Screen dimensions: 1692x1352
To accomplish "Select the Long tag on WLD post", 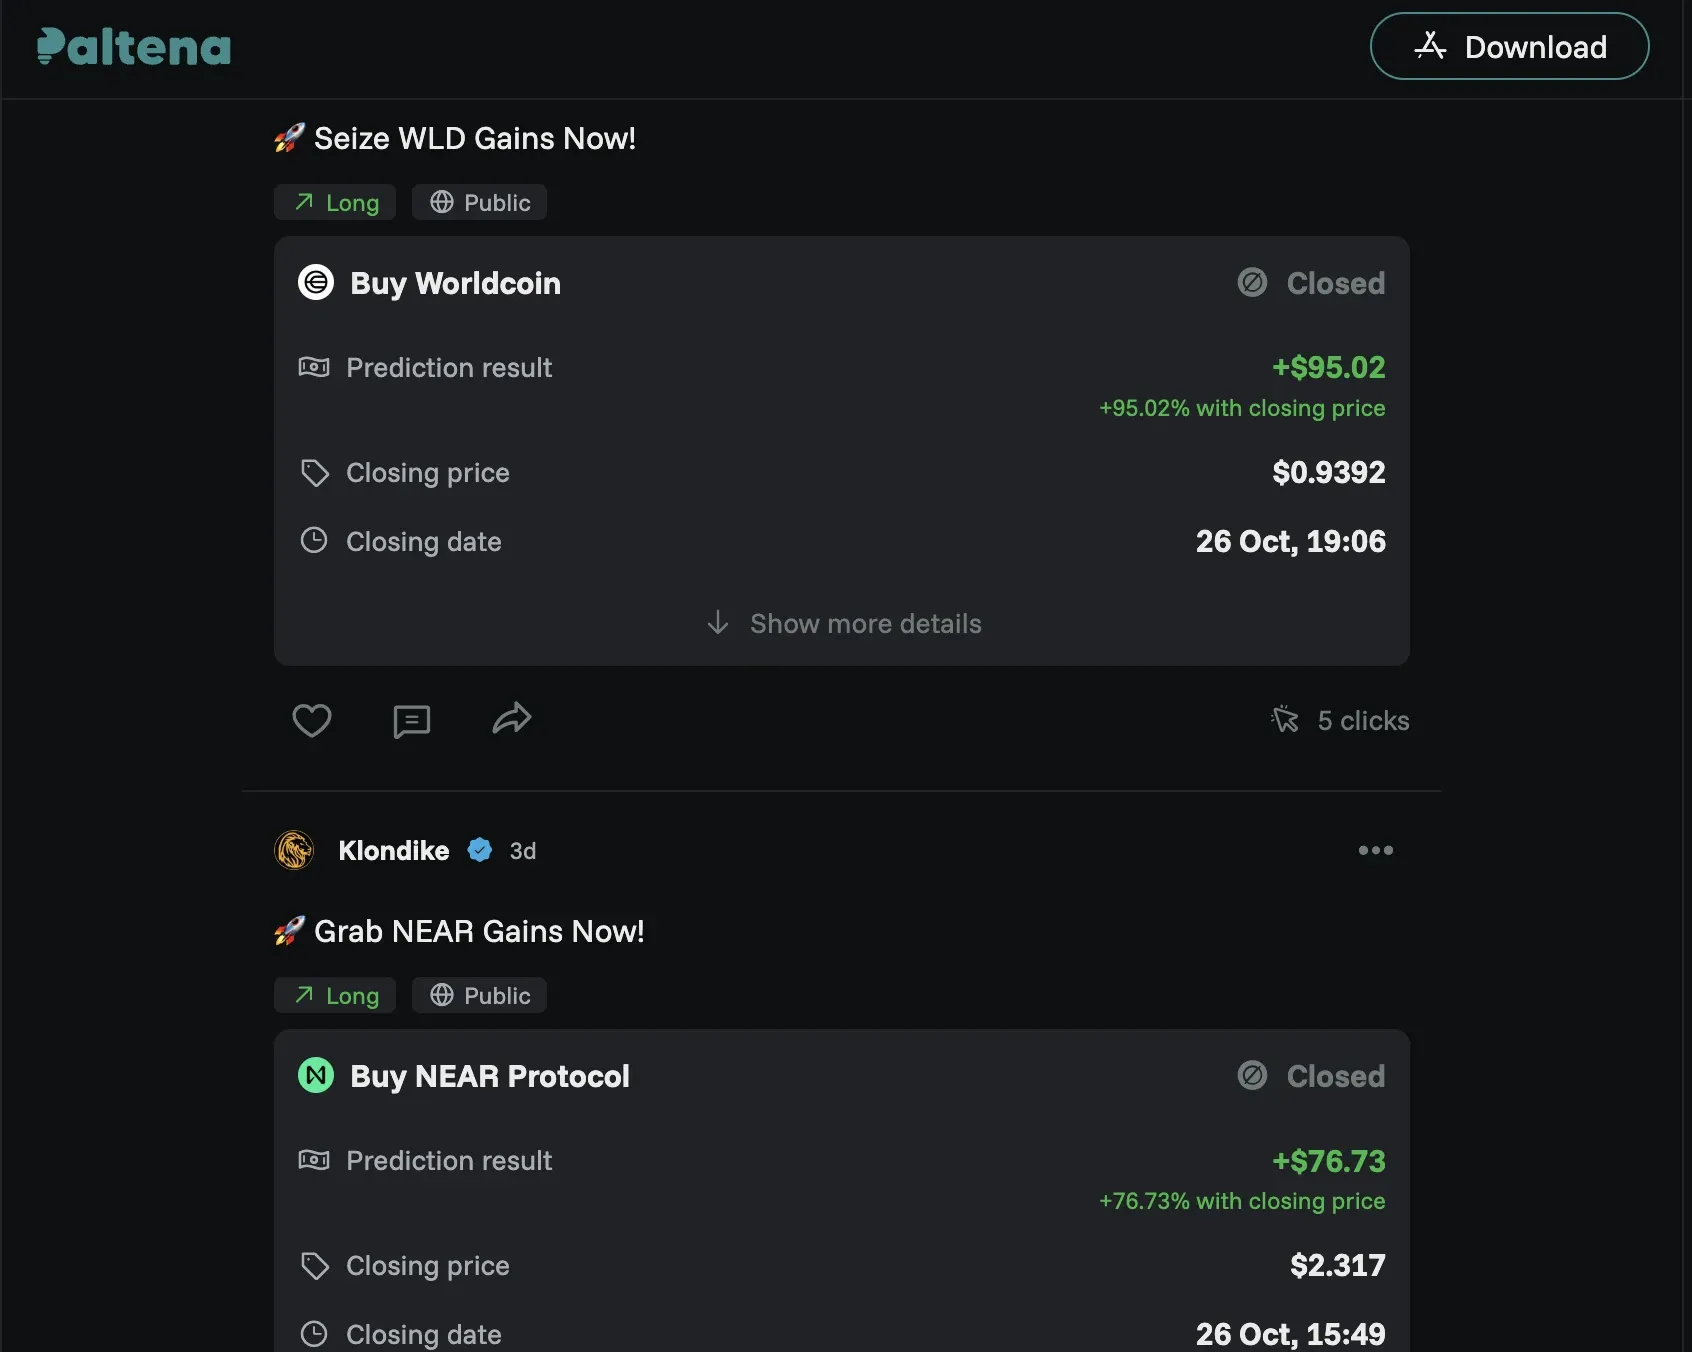I will tap(335, 203).
